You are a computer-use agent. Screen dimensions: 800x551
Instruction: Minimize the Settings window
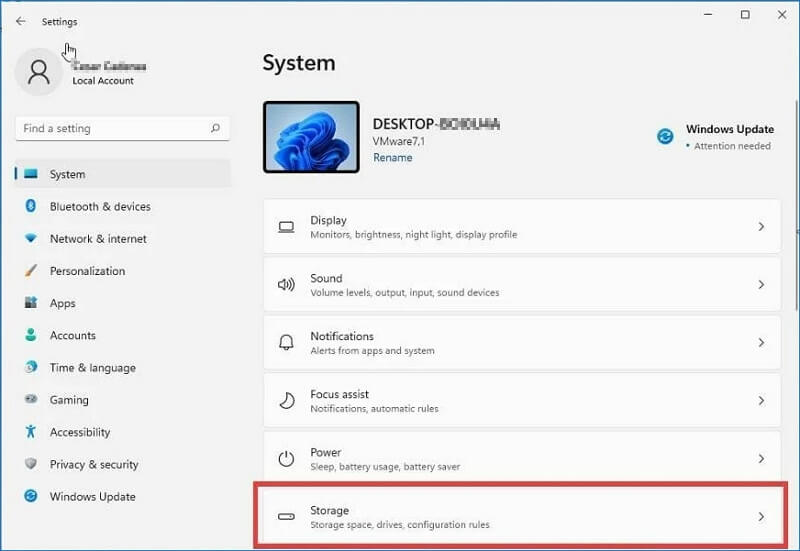pyautogui.click(x=708, y=15)
